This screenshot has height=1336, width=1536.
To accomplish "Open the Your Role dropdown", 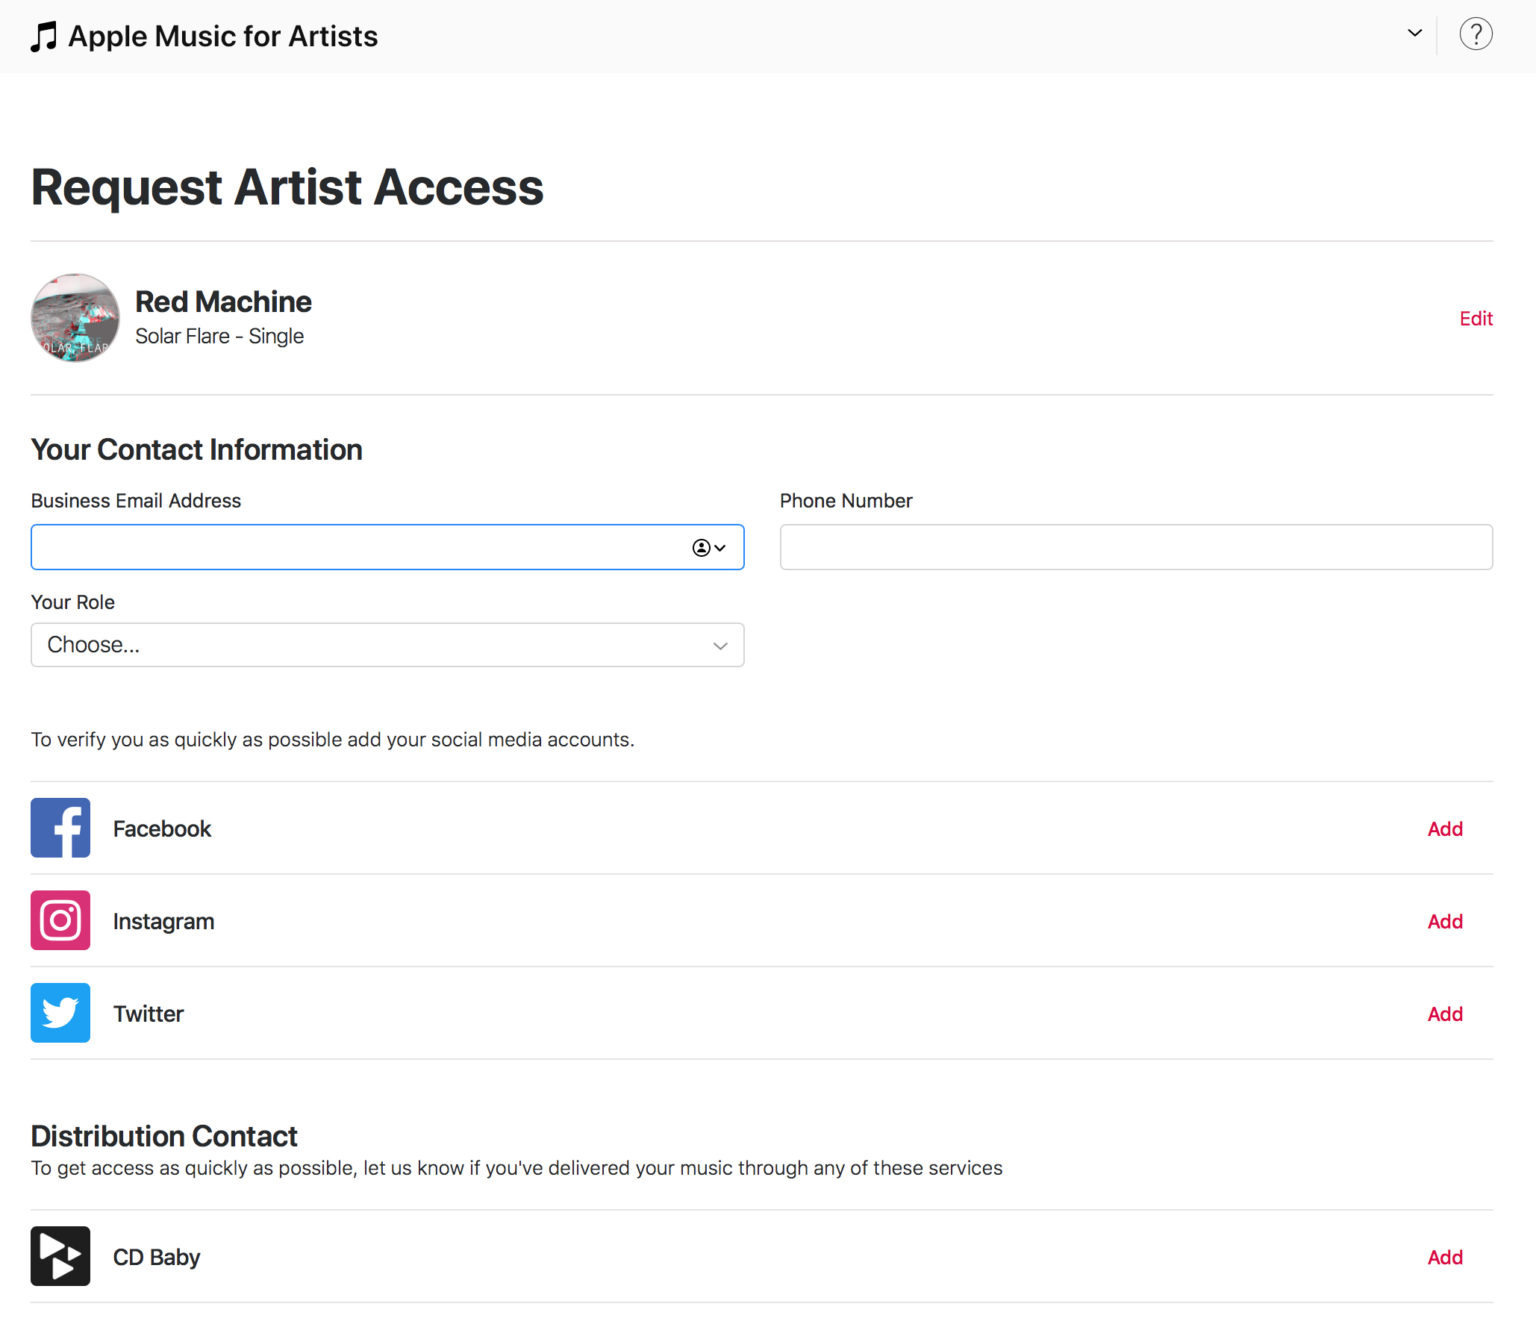I will (x=387, y=645).
